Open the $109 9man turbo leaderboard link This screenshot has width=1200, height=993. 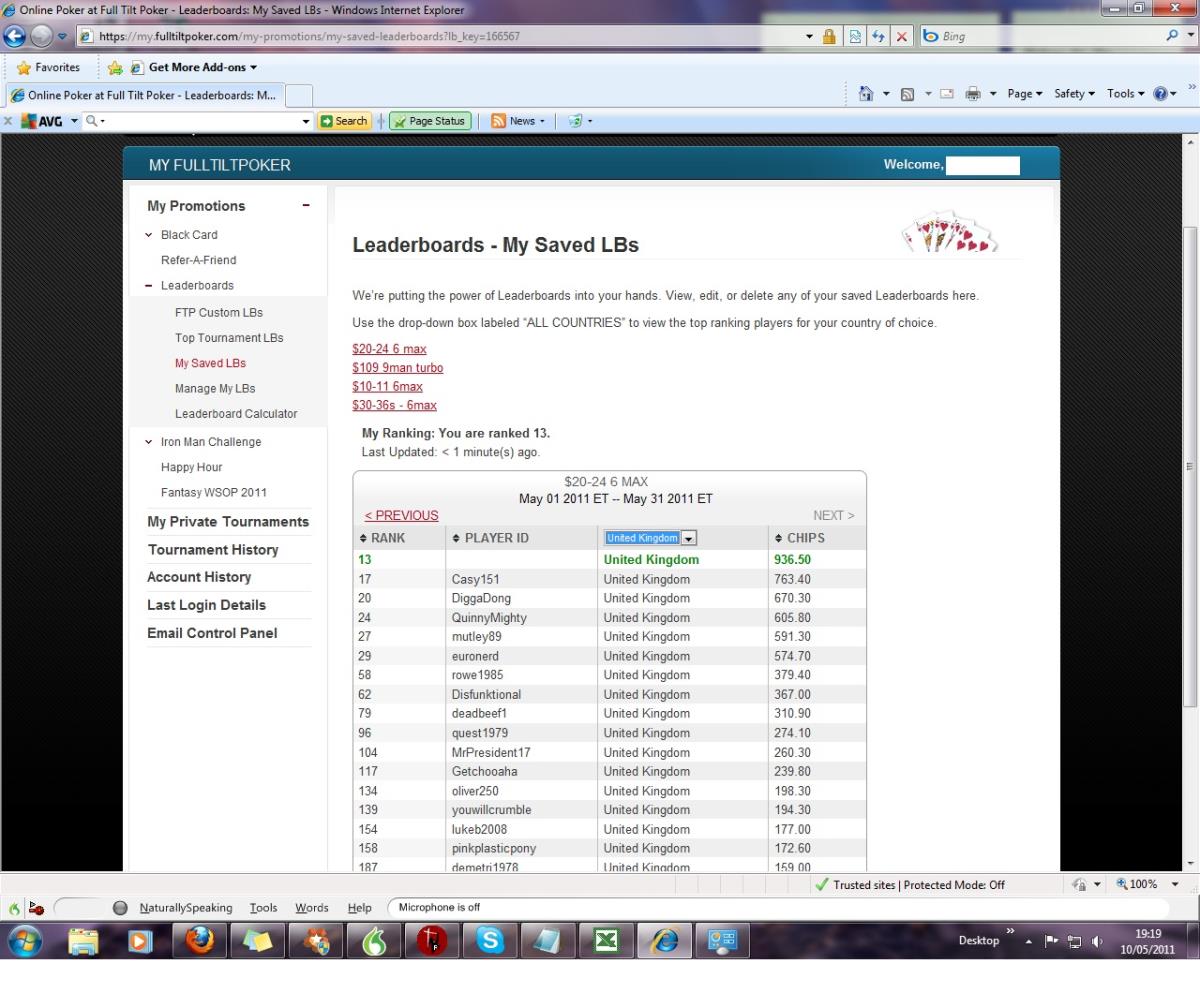(398, 368)
